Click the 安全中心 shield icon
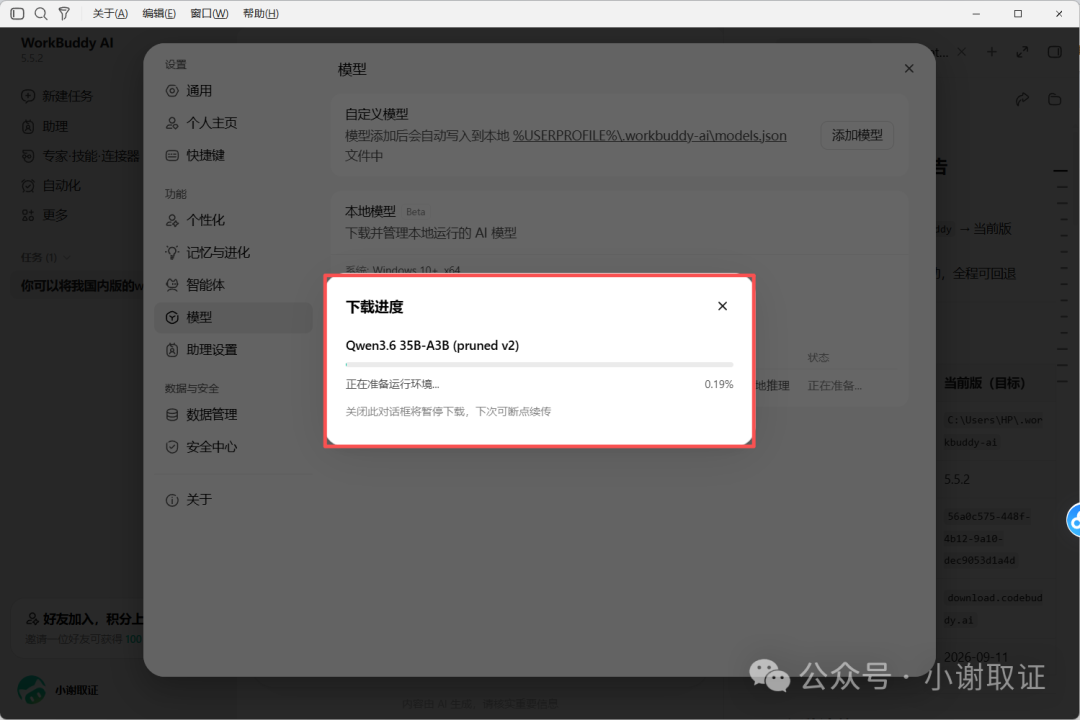Viewport: 1080px width, 720px height. click(x=172, y=446)
